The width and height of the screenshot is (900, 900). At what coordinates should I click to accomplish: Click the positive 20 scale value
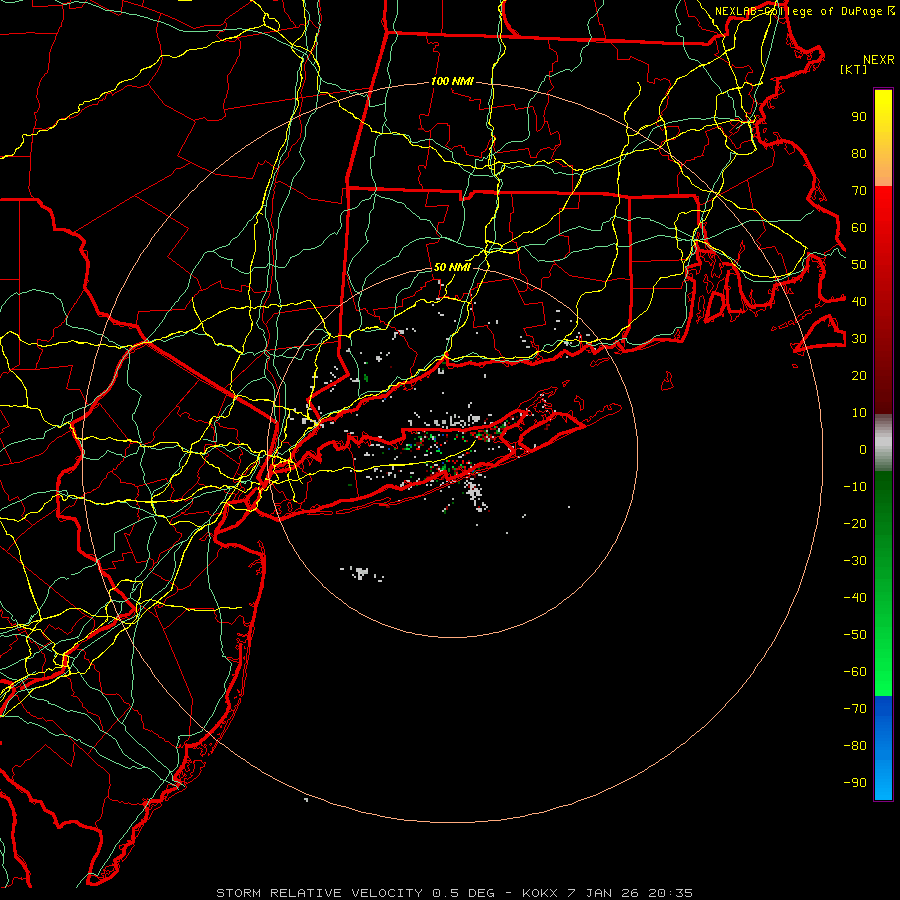point(859,375)
